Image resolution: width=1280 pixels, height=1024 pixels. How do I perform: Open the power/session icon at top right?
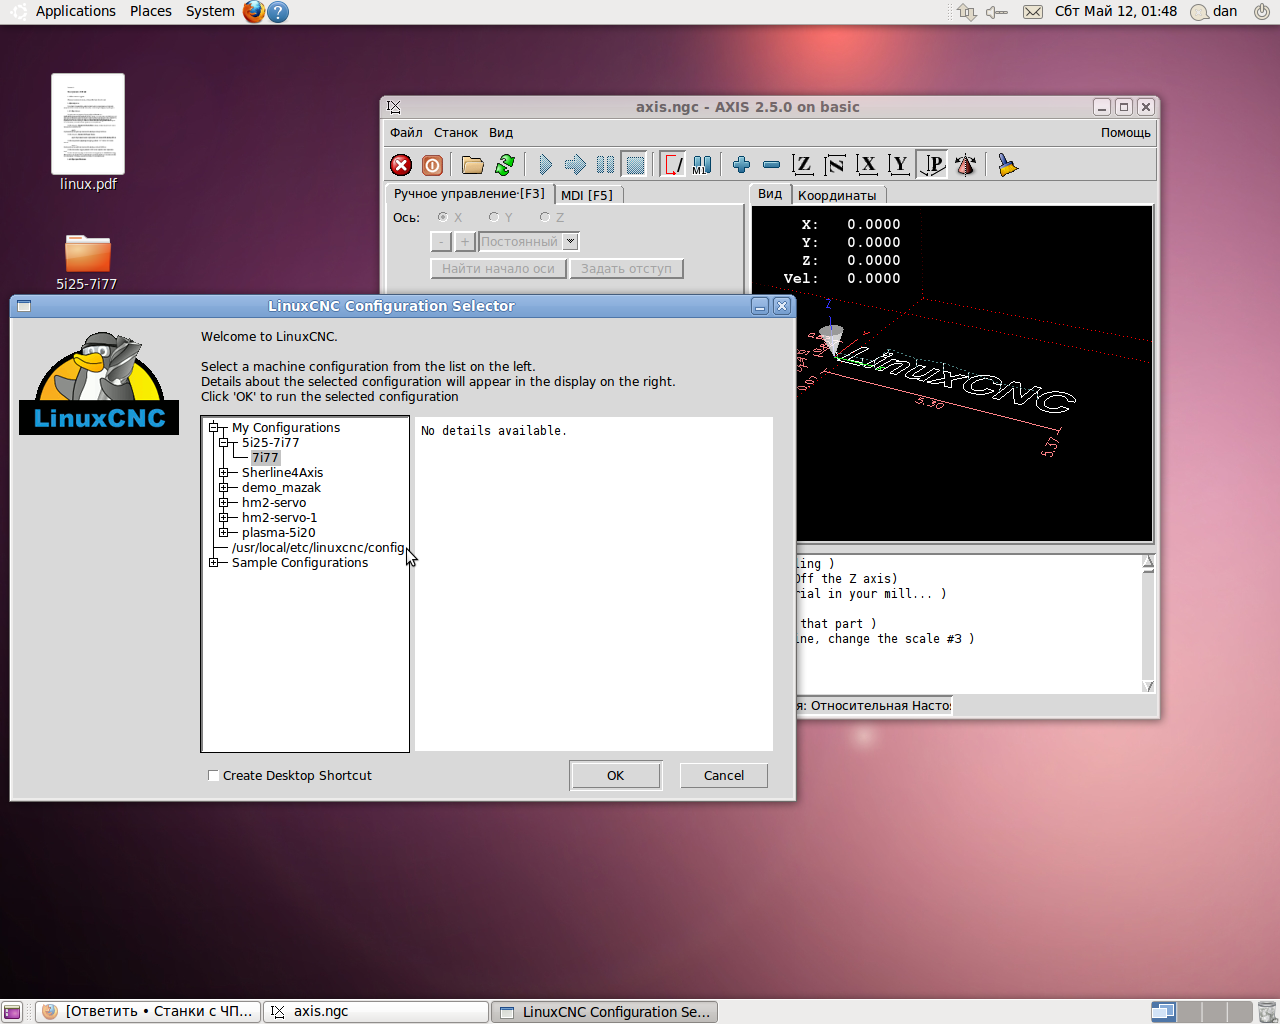(x=1262, y=12)
